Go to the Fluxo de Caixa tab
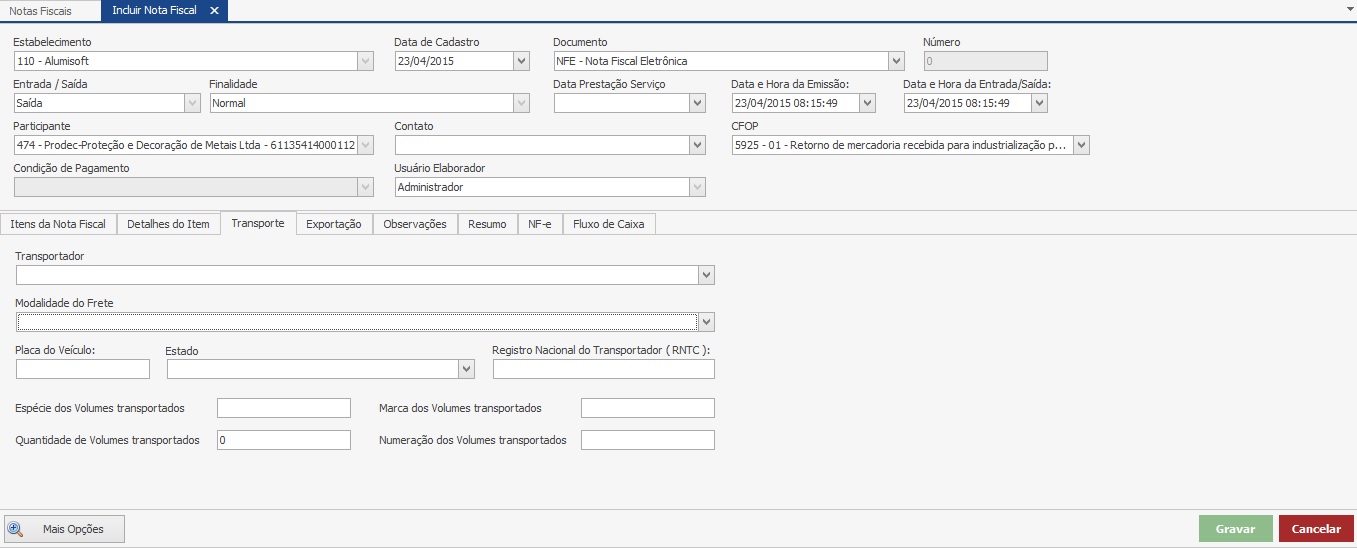This screenshot has height=548, width=1357. (609, 224)
